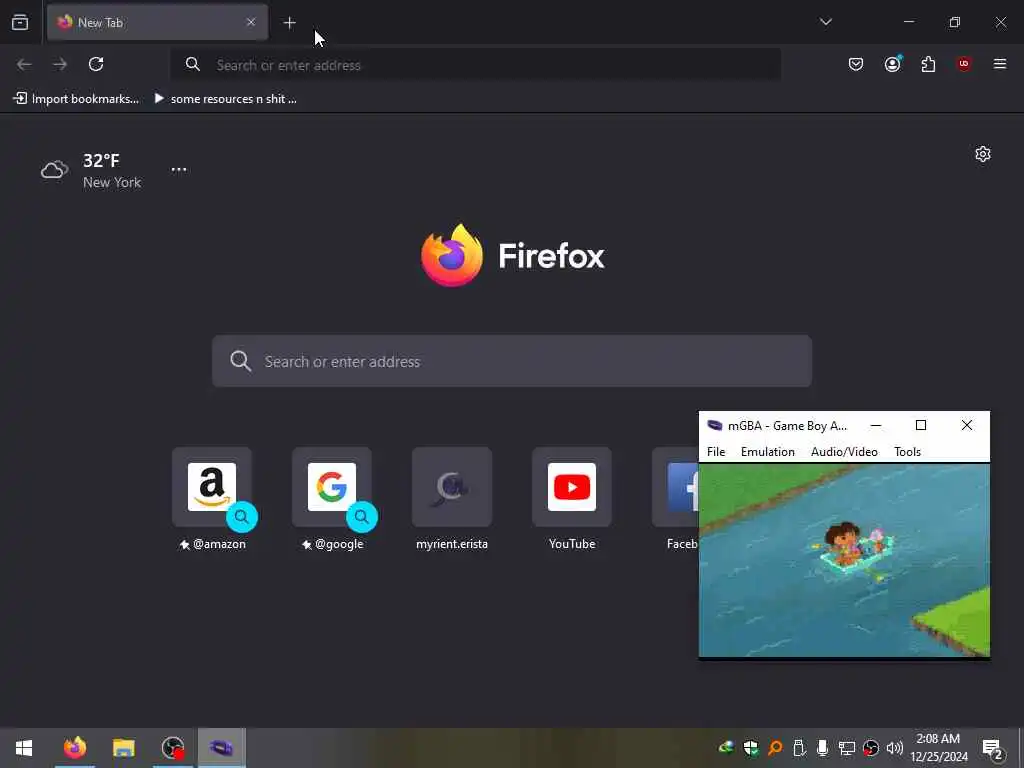Select the New Tab browser tab
Screen dimensions: 1024x768
pos(157,22)
